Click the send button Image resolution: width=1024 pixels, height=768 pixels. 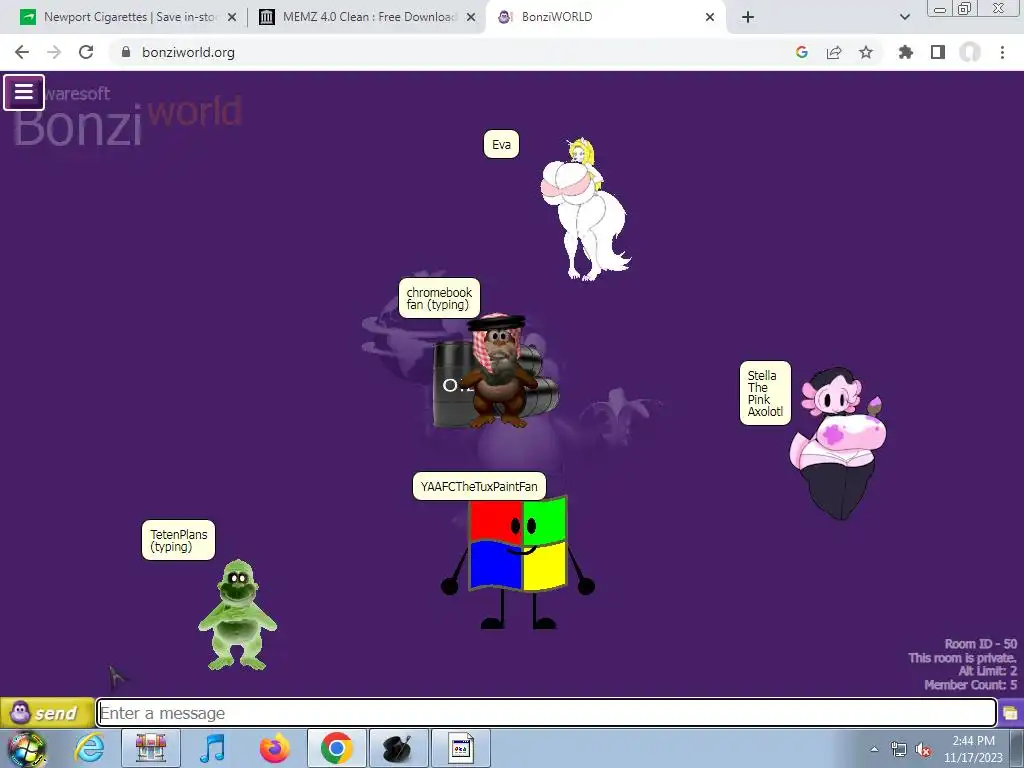click(46, 712)
